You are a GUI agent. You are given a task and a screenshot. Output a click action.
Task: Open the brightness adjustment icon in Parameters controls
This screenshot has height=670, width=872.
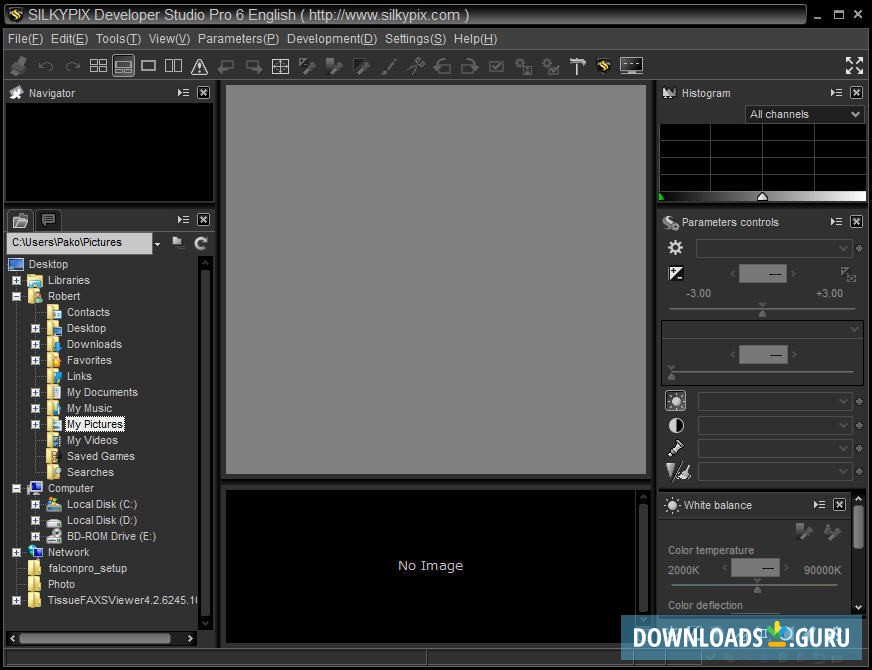point(676,400)
